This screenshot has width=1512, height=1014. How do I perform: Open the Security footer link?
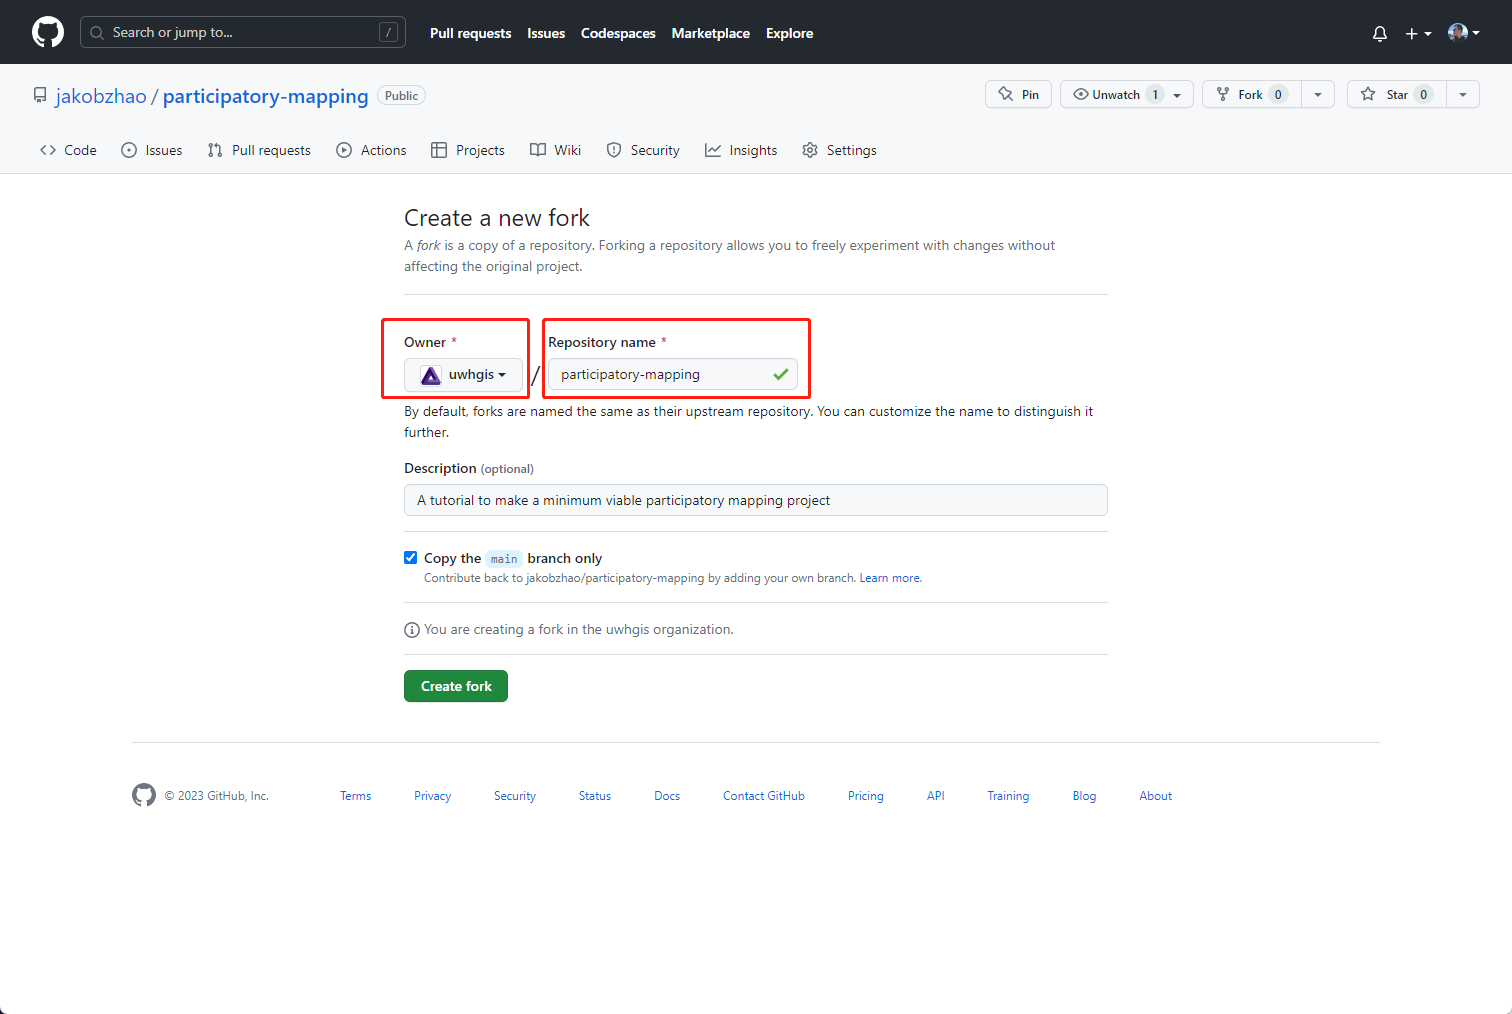coord(515,796)
